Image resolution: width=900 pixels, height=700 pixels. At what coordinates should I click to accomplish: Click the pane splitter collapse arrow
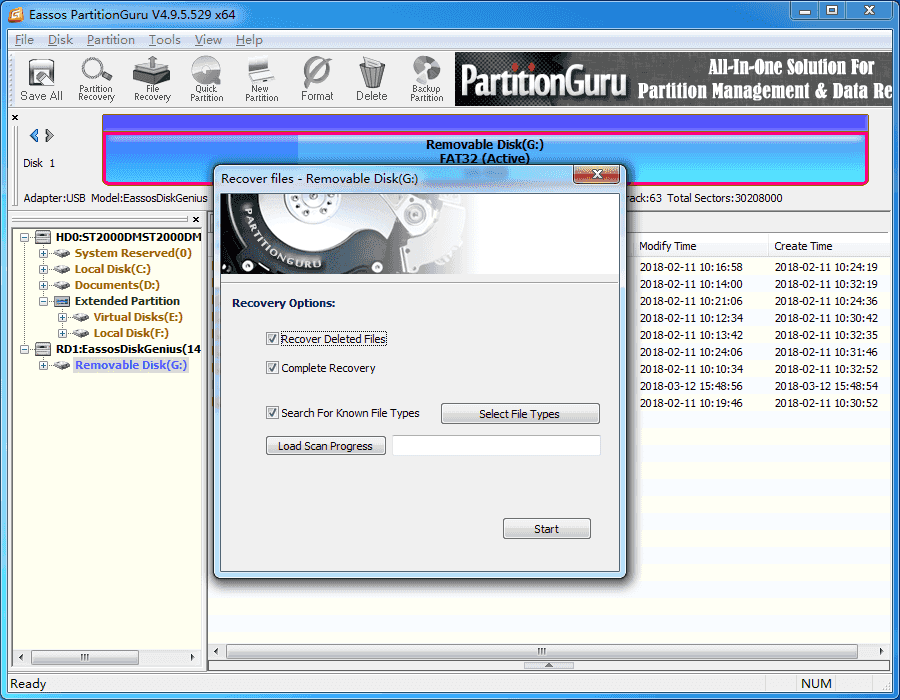549,666
